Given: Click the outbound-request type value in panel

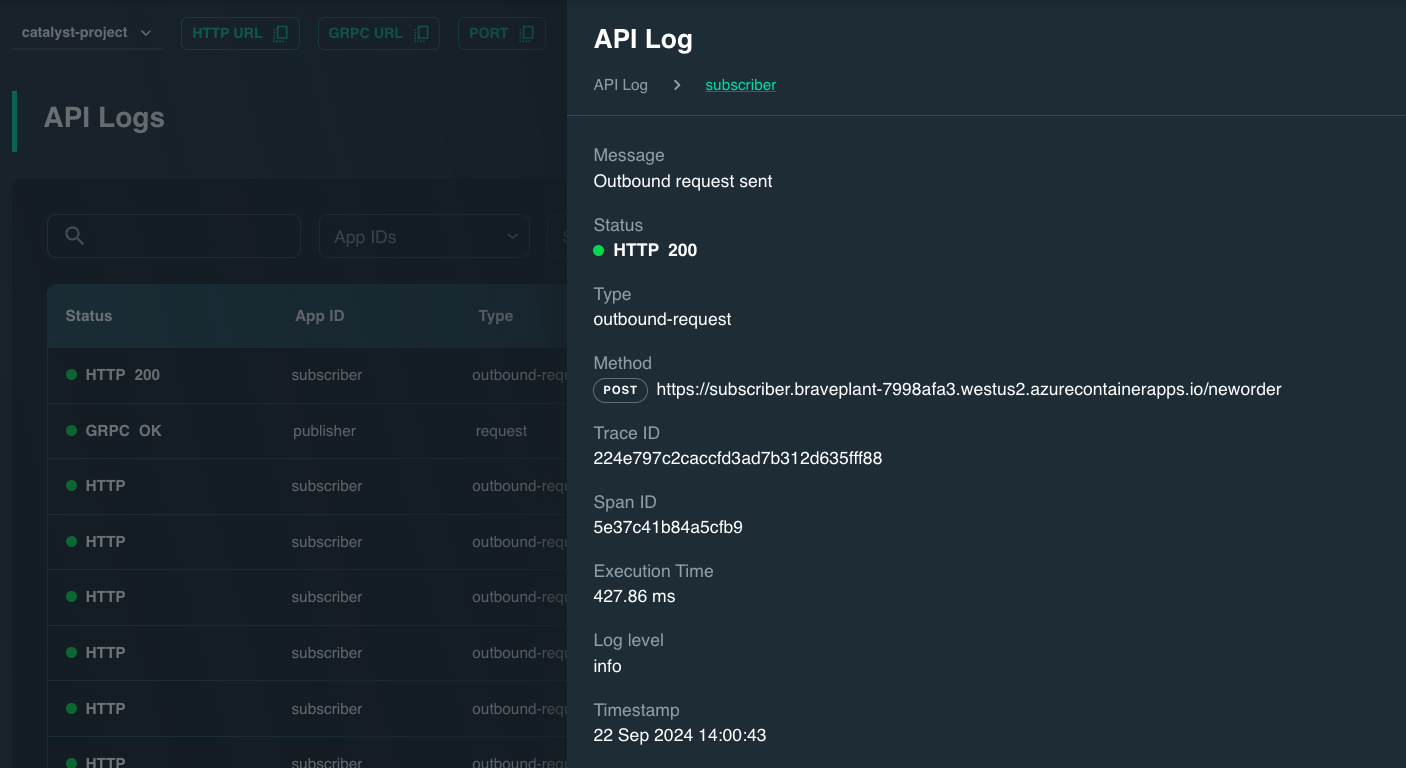Looking at the screenshot, I should tap(662, 320).
